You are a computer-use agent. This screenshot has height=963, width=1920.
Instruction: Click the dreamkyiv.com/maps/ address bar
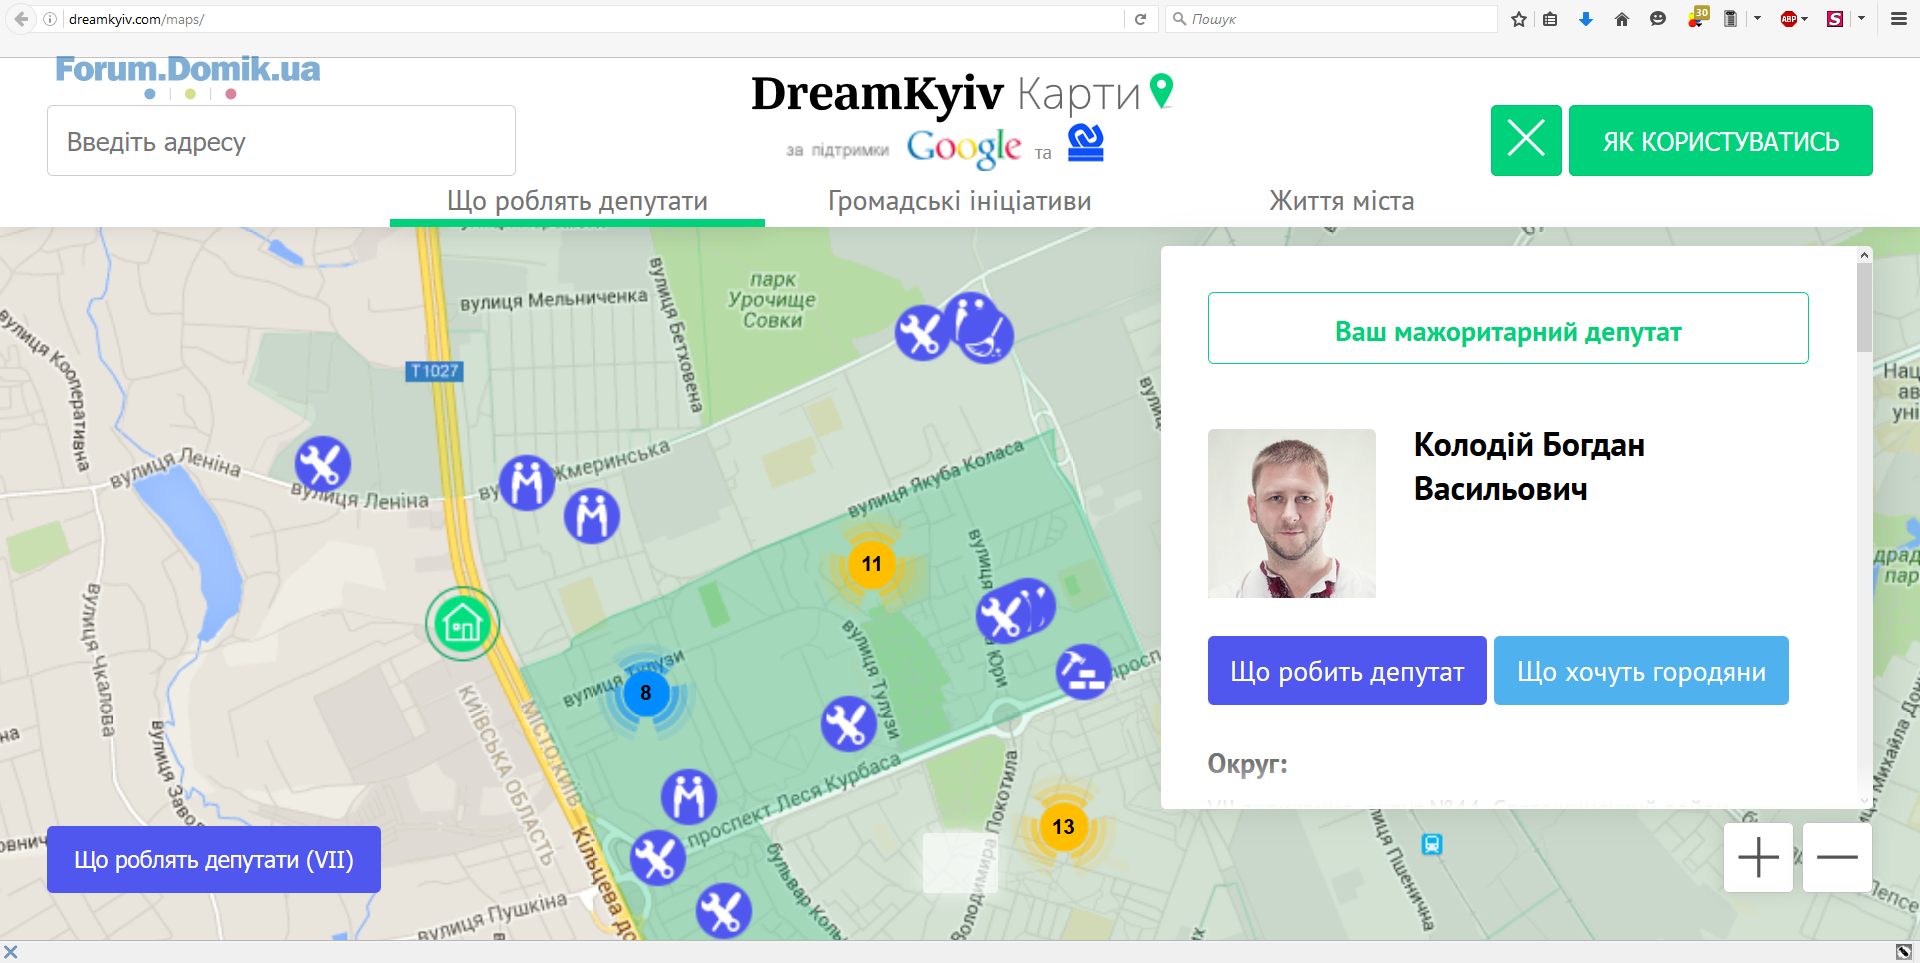pyautogui.click(x=590, y=19)
